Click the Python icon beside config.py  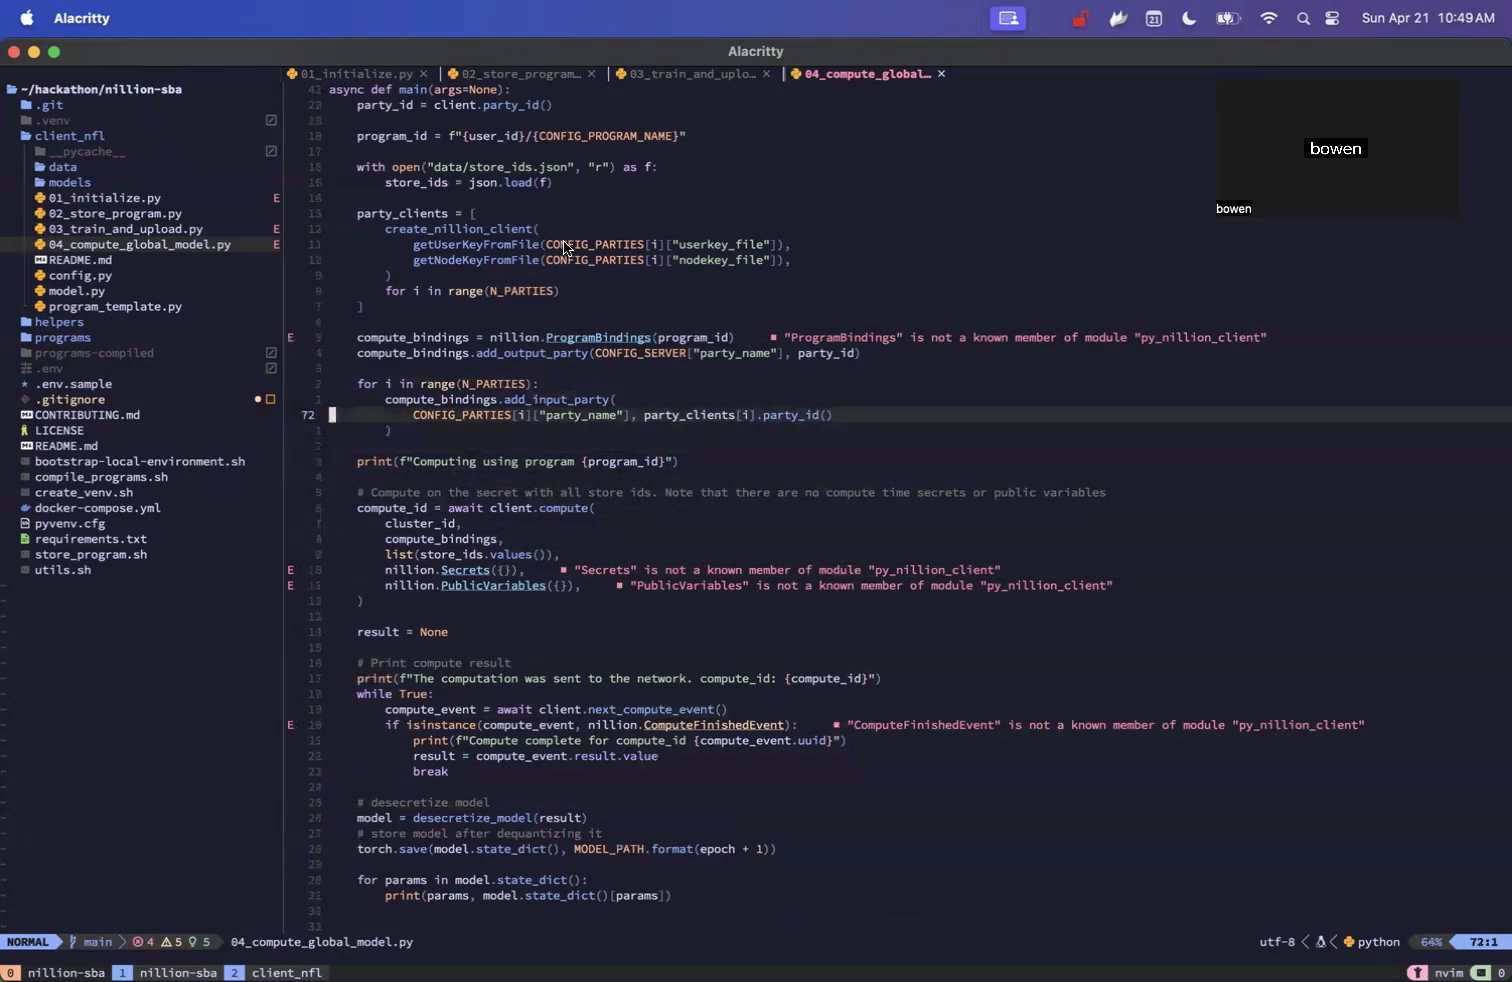click(x=40, y=275)
